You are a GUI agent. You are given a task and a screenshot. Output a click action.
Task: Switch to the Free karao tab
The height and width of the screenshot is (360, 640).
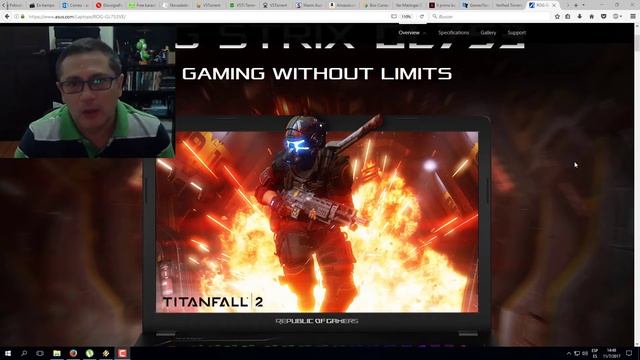click(x=142, y=5)
